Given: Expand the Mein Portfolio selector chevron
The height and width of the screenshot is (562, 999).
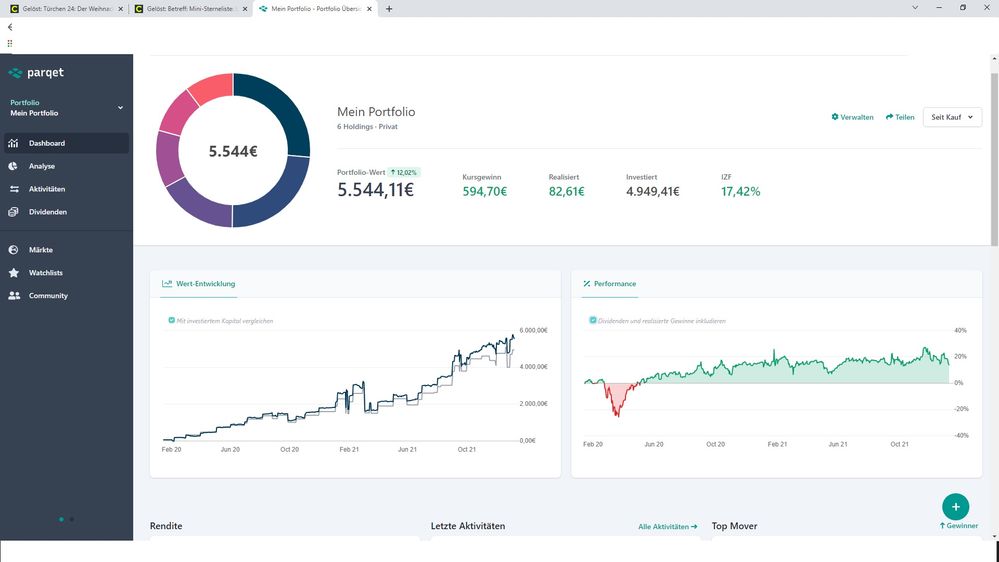Looking at the screenshot, I should click(120, 108).
